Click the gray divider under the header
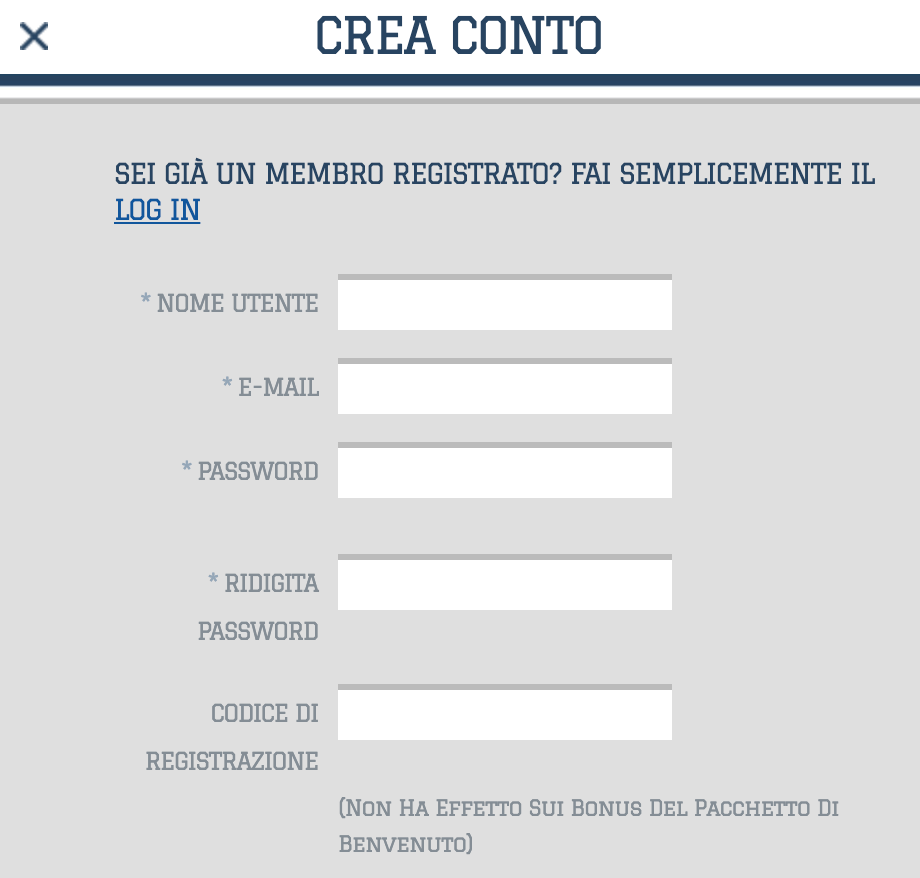920x878 pixels. coord(460,93)
